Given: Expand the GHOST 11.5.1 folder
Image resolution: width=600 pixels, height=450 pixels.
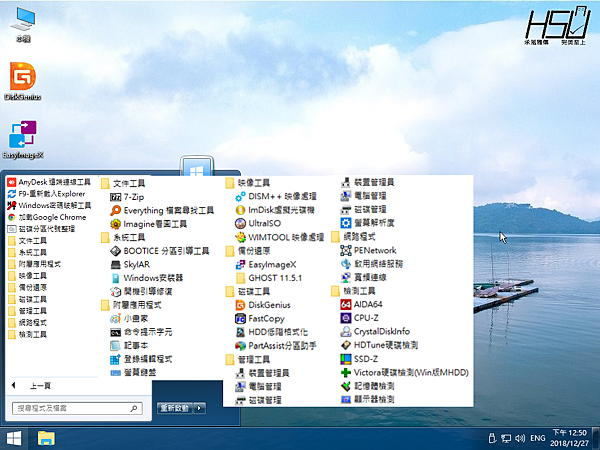Looking at the screenshot, I should click(269, 278).
